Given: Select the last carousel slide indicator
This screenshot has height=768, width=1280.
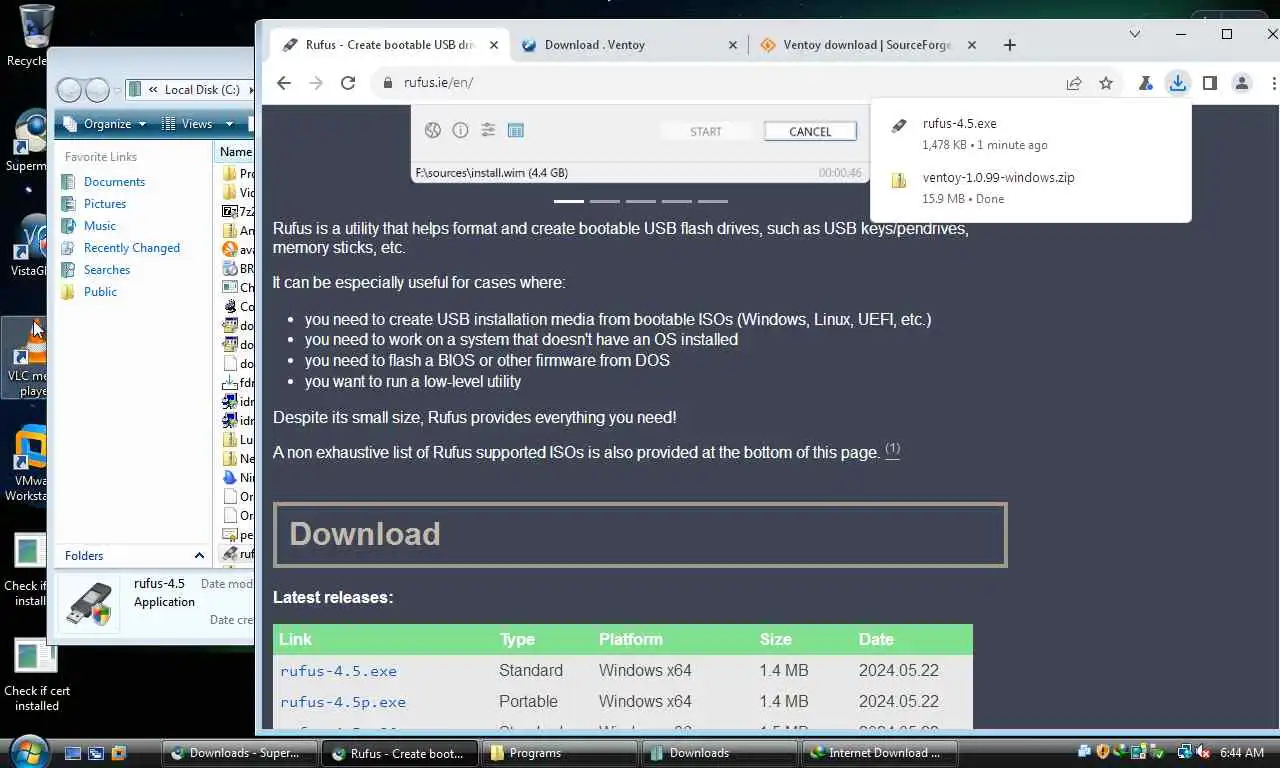Looking at the screenshot, I should pyautogui.click(x=713, y=201).
